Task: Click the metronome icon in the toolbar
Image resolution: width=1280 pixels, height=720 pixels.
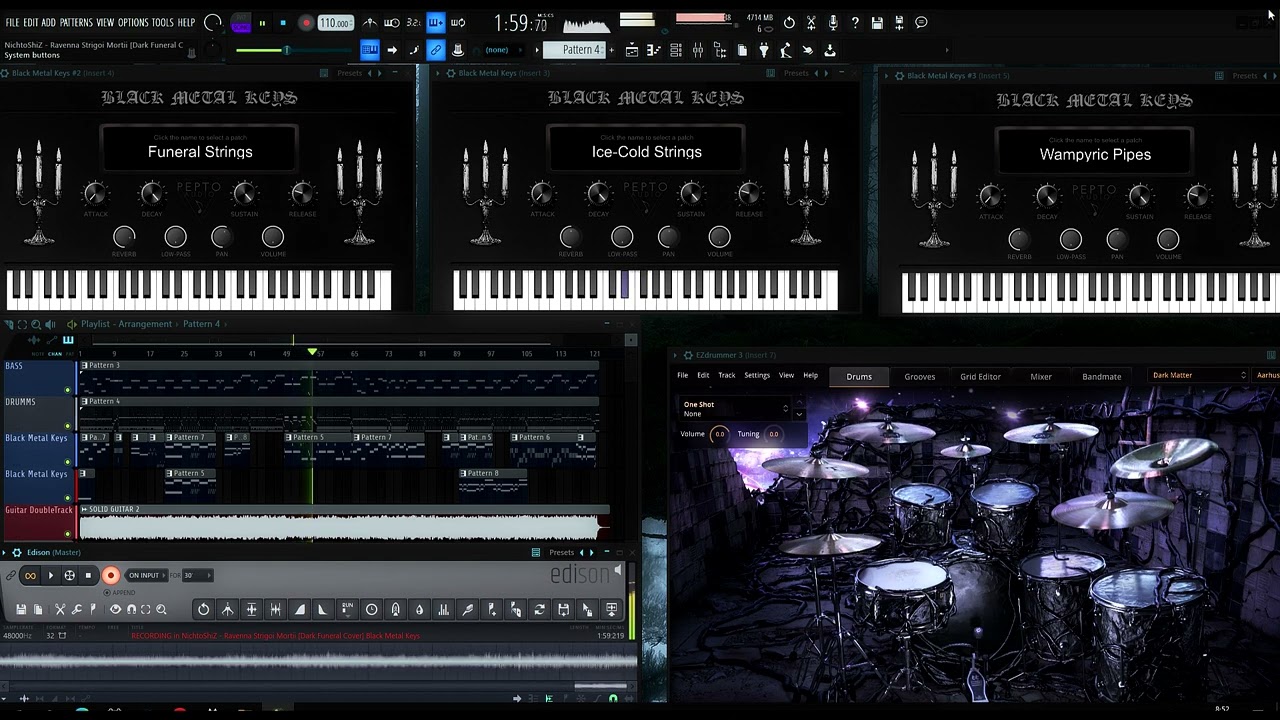Action: tap(369, 22)
